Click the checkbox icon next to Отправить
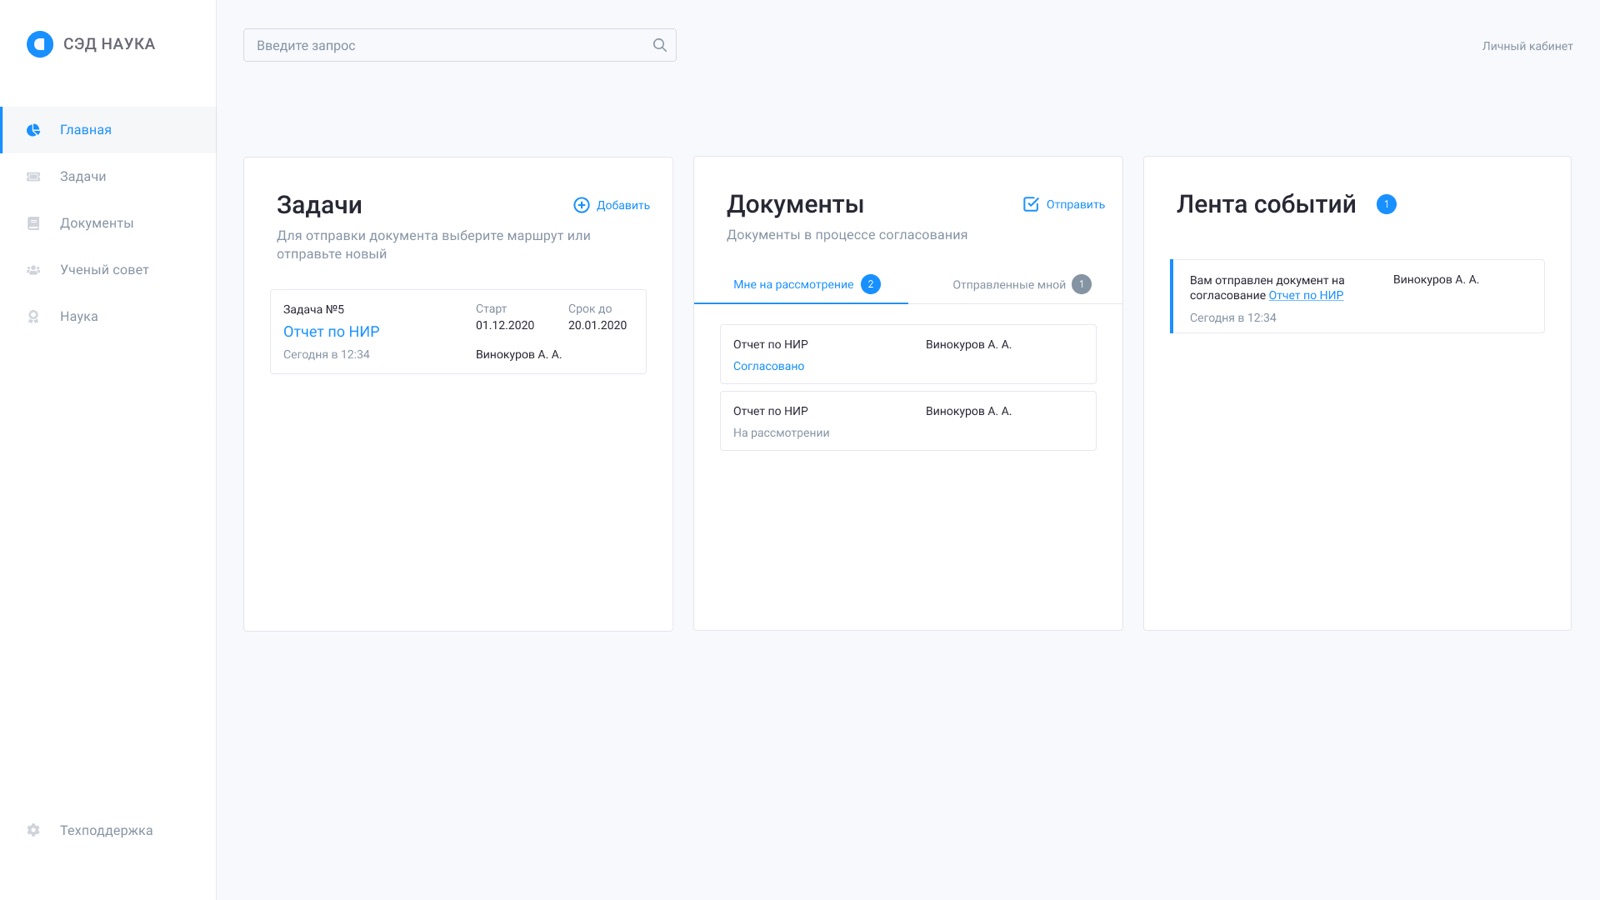Image resolution: width=1600 pixels, height=900 pixels. point(1031,204)
